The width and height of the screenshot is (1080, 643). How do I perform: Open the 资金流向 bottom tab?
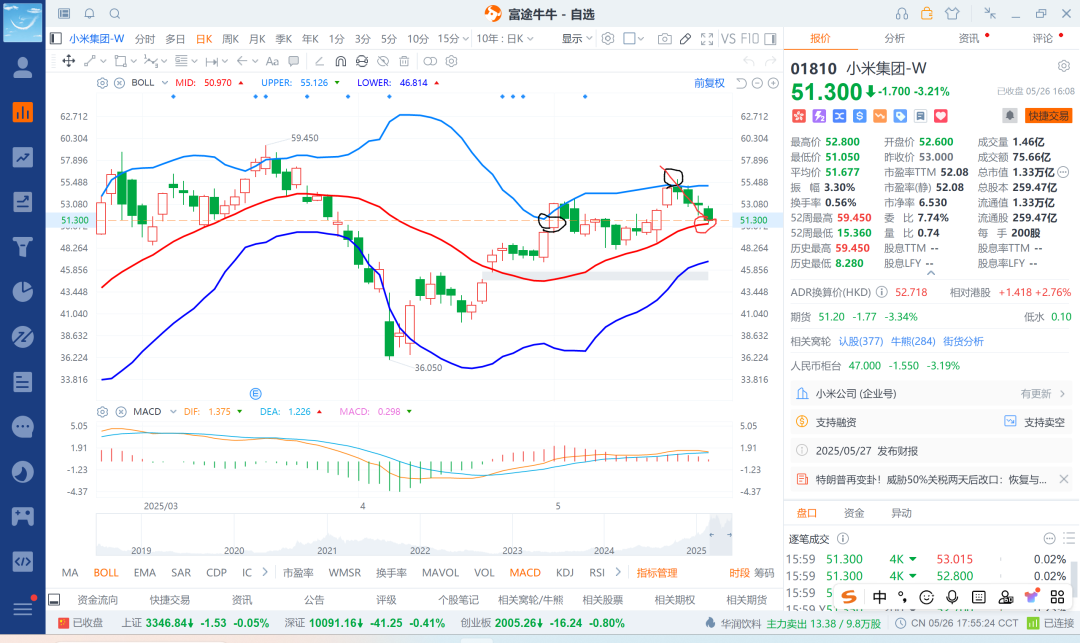[x=97, y=600]
